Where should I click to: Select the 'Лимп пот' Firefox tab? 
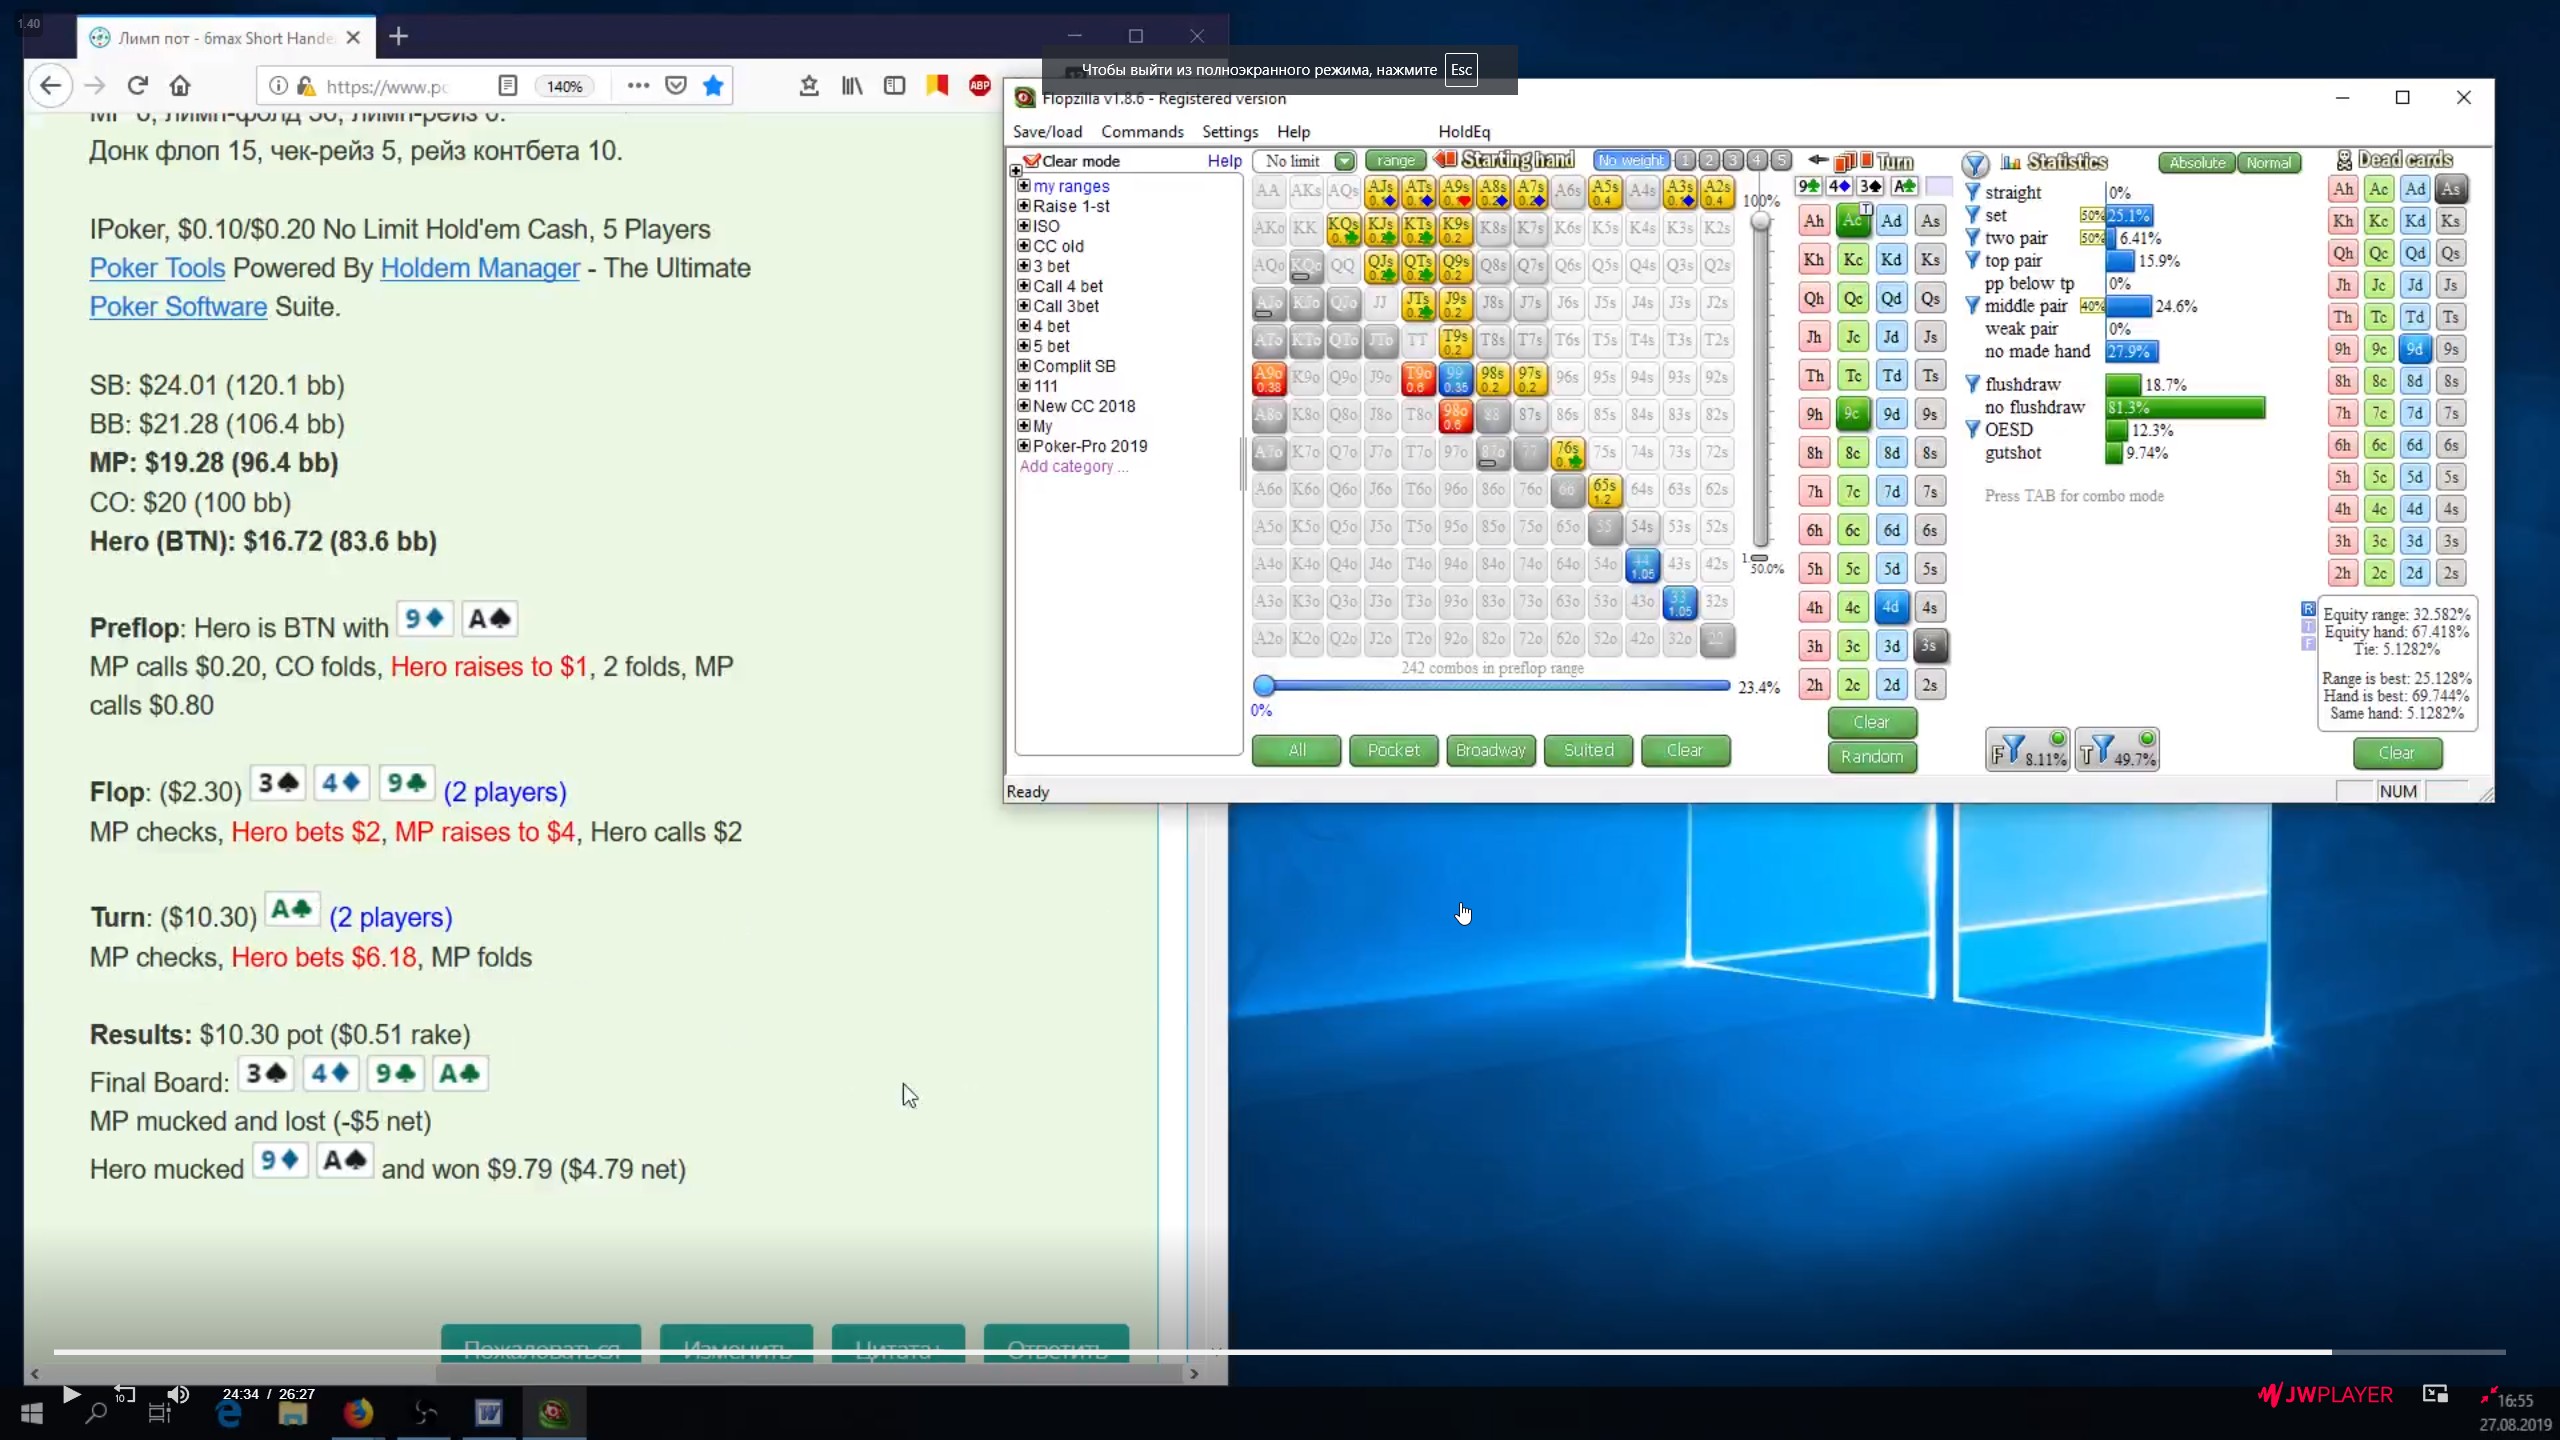pyautogui.click(x=225, y=38)
